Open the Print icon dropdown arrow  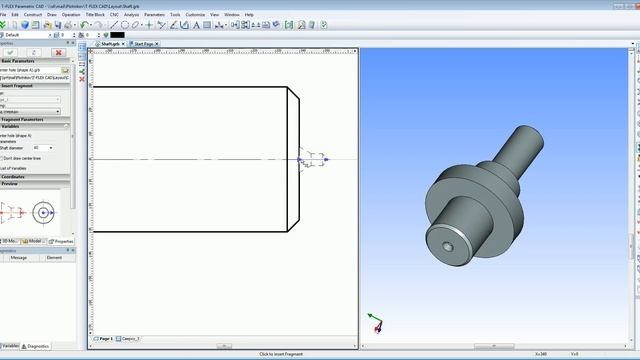(x=74, y=25)
